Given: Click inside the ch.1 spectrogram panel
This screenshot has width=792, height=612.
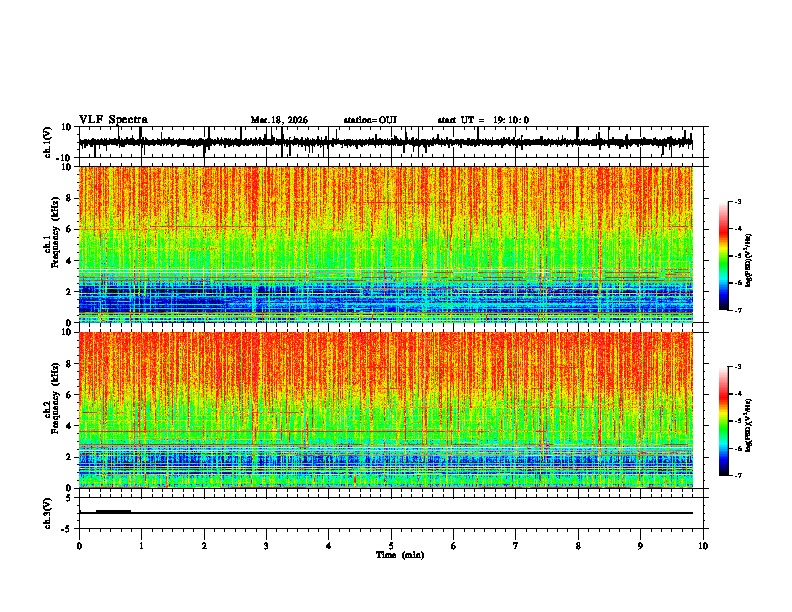Looking at the screenshot, I should click(386, 244).
